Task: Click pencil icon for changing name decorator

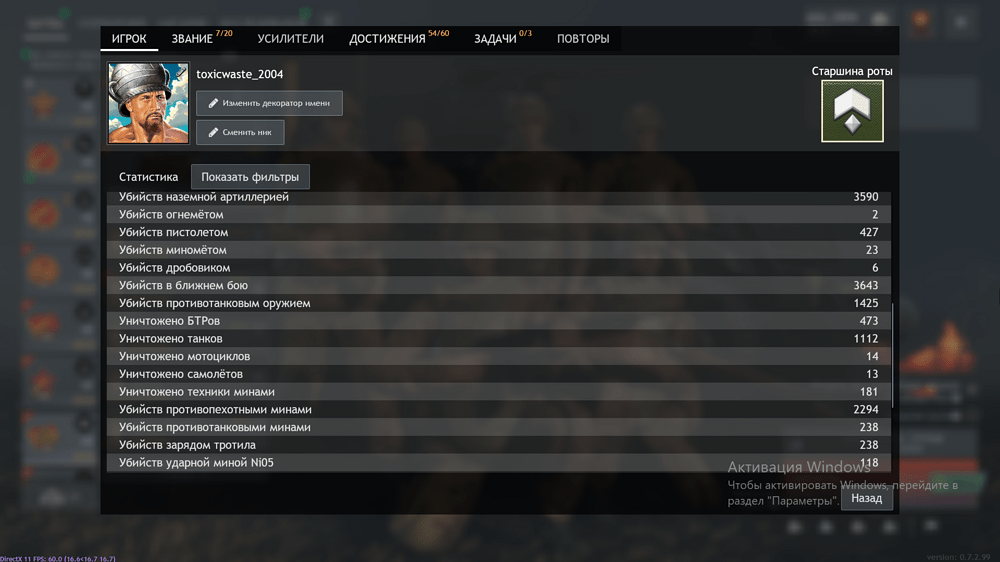Action: pyautogui.click(x=213, y=103)
